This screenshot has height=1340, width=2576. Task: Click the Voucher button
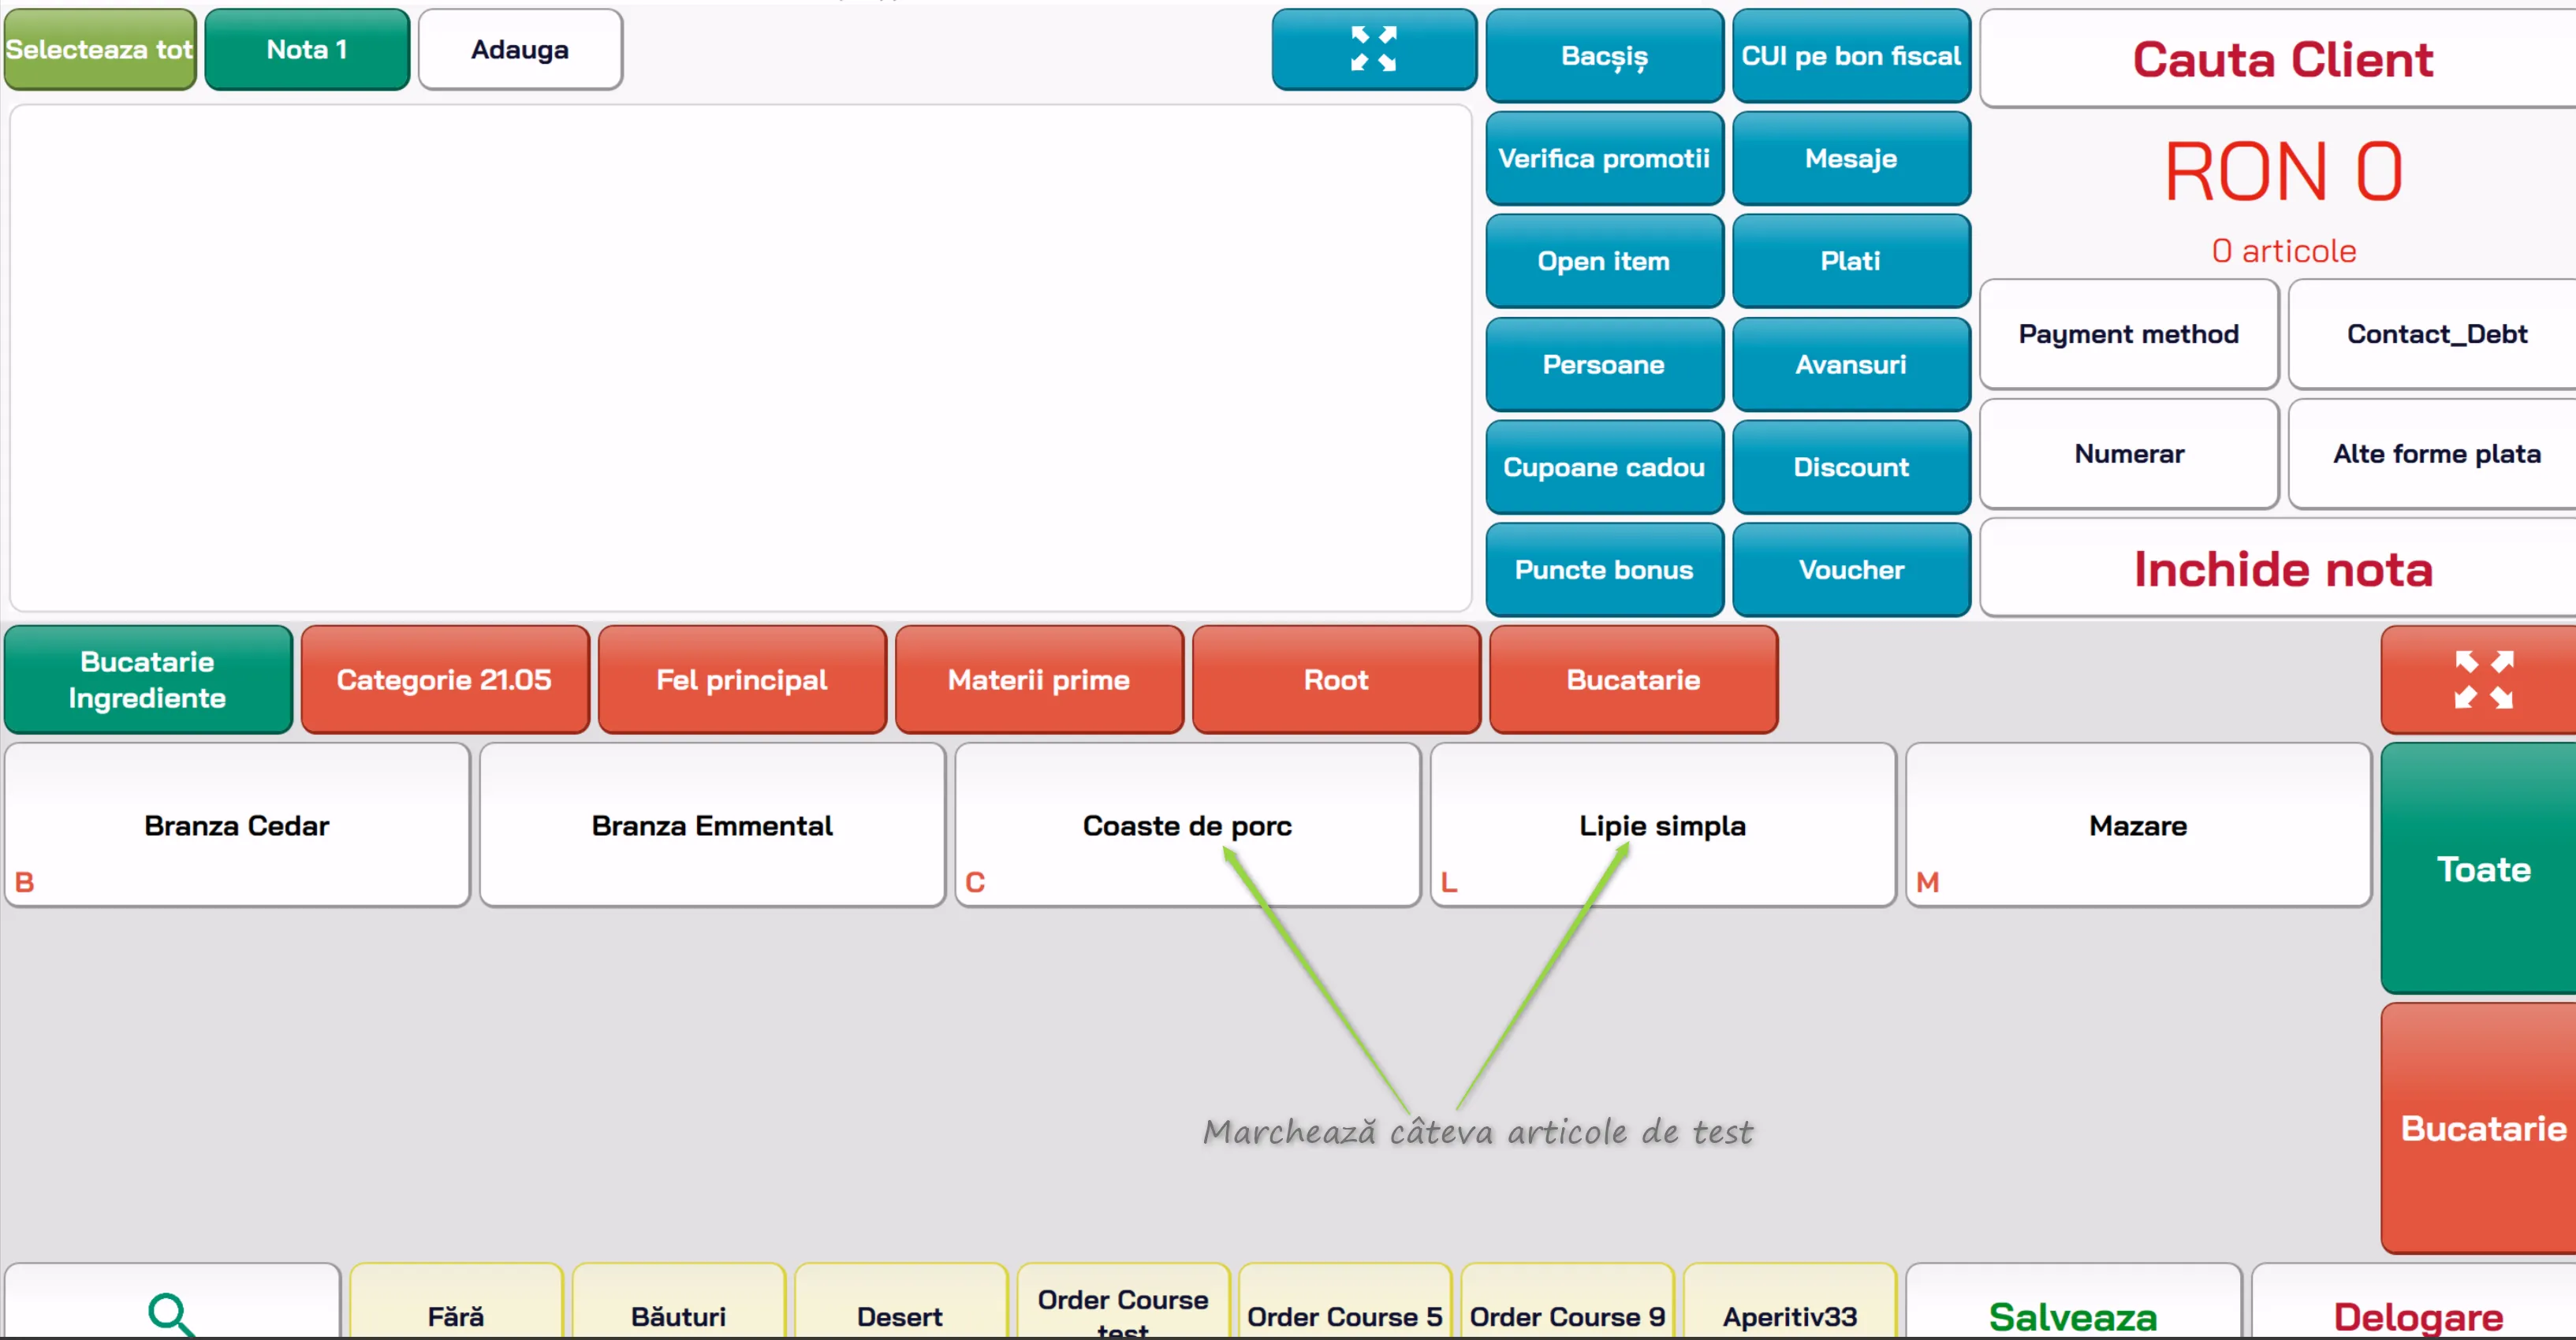coord(1851,570)
